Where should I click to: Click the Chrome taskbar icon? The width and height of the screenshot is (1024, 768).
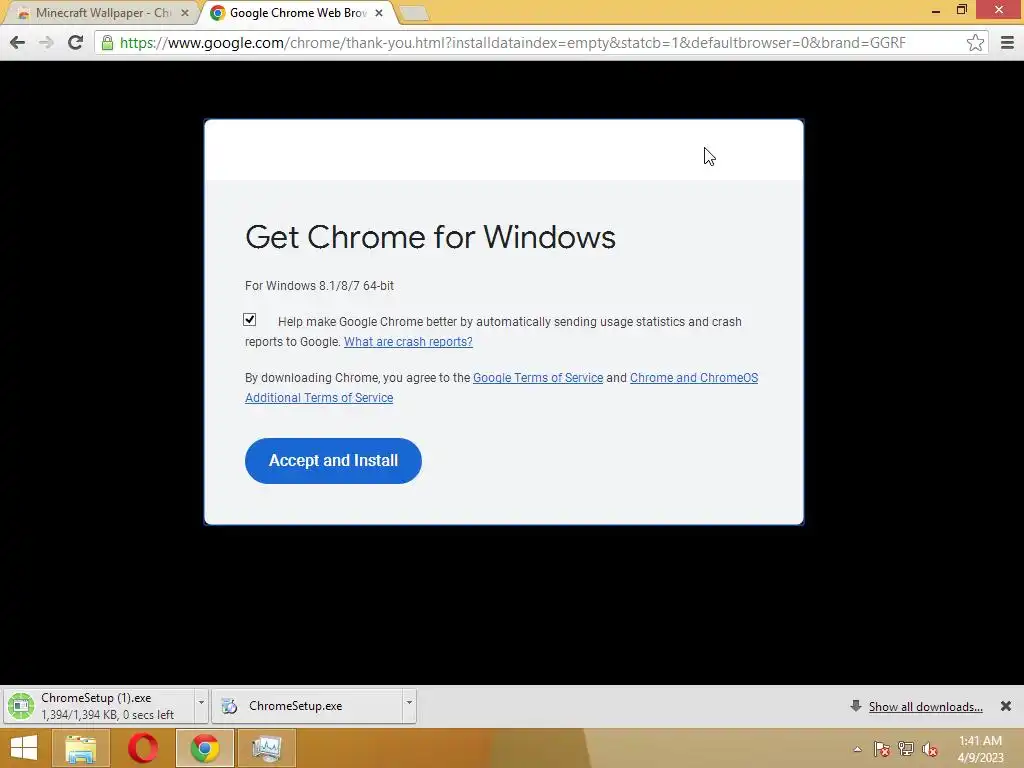click(205, 748)
